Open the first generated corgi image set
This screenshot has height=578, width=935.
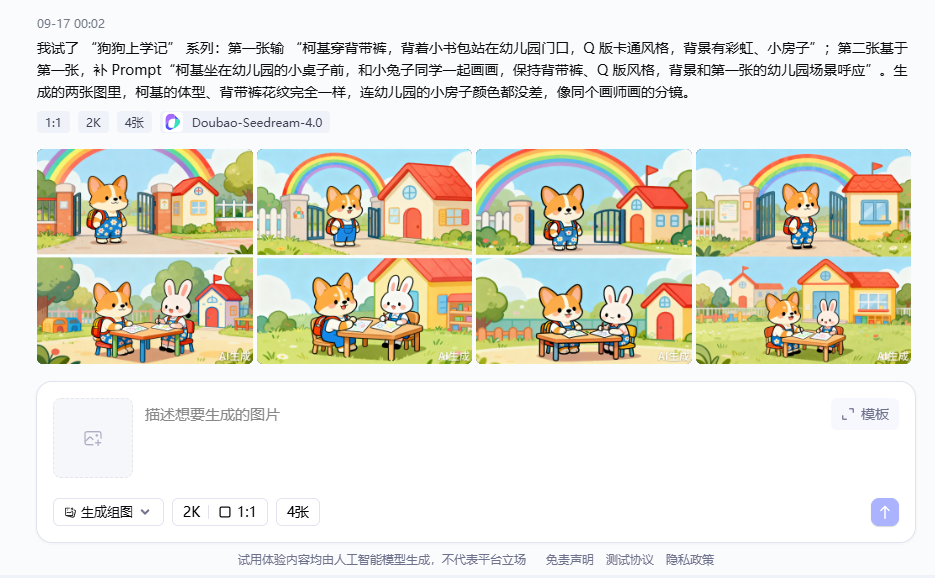(x=145, y=256)
